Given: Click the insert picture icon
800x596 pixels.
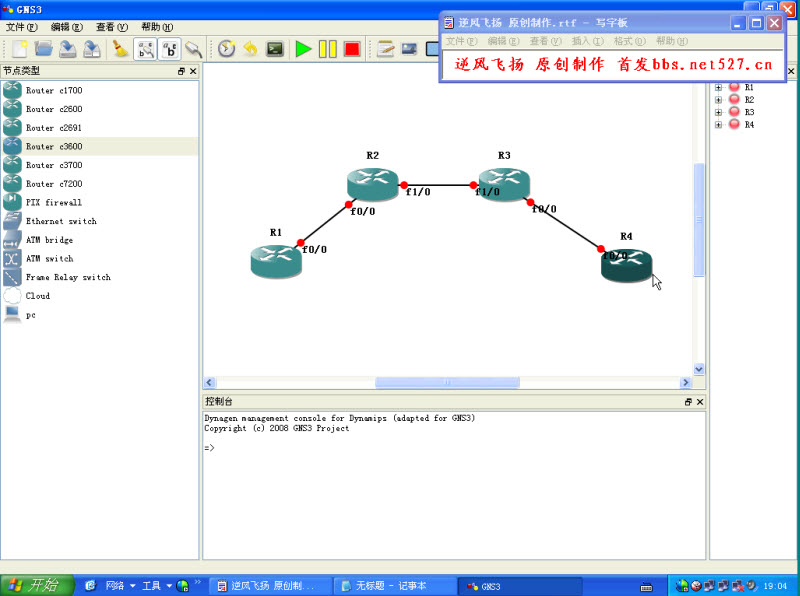Looking at the screenshot, I should (x=409, y=49).
